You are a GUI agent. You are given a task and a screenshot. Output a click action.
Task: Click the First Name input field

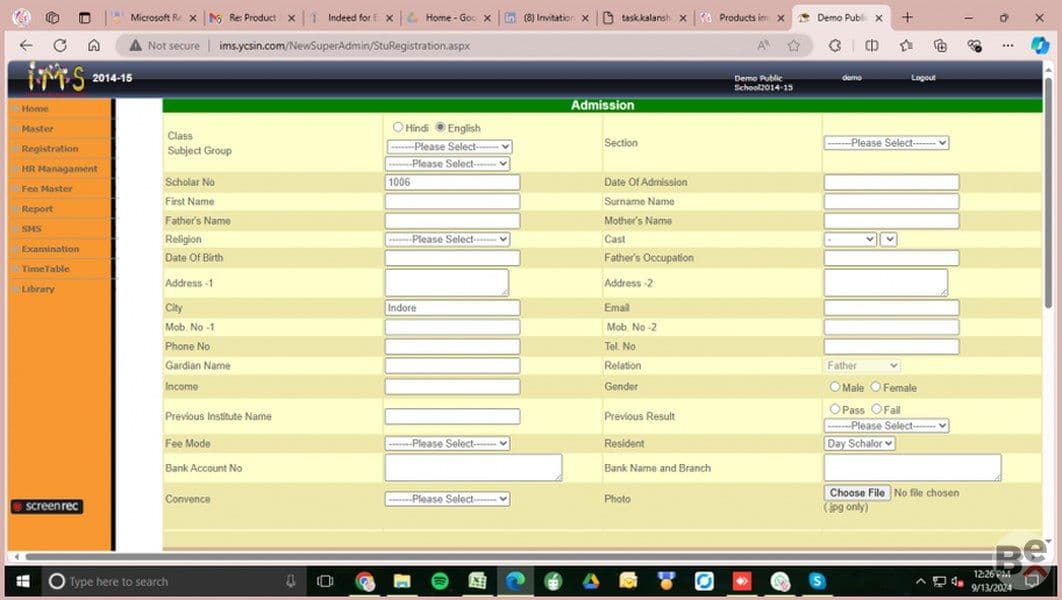point(452,201)
